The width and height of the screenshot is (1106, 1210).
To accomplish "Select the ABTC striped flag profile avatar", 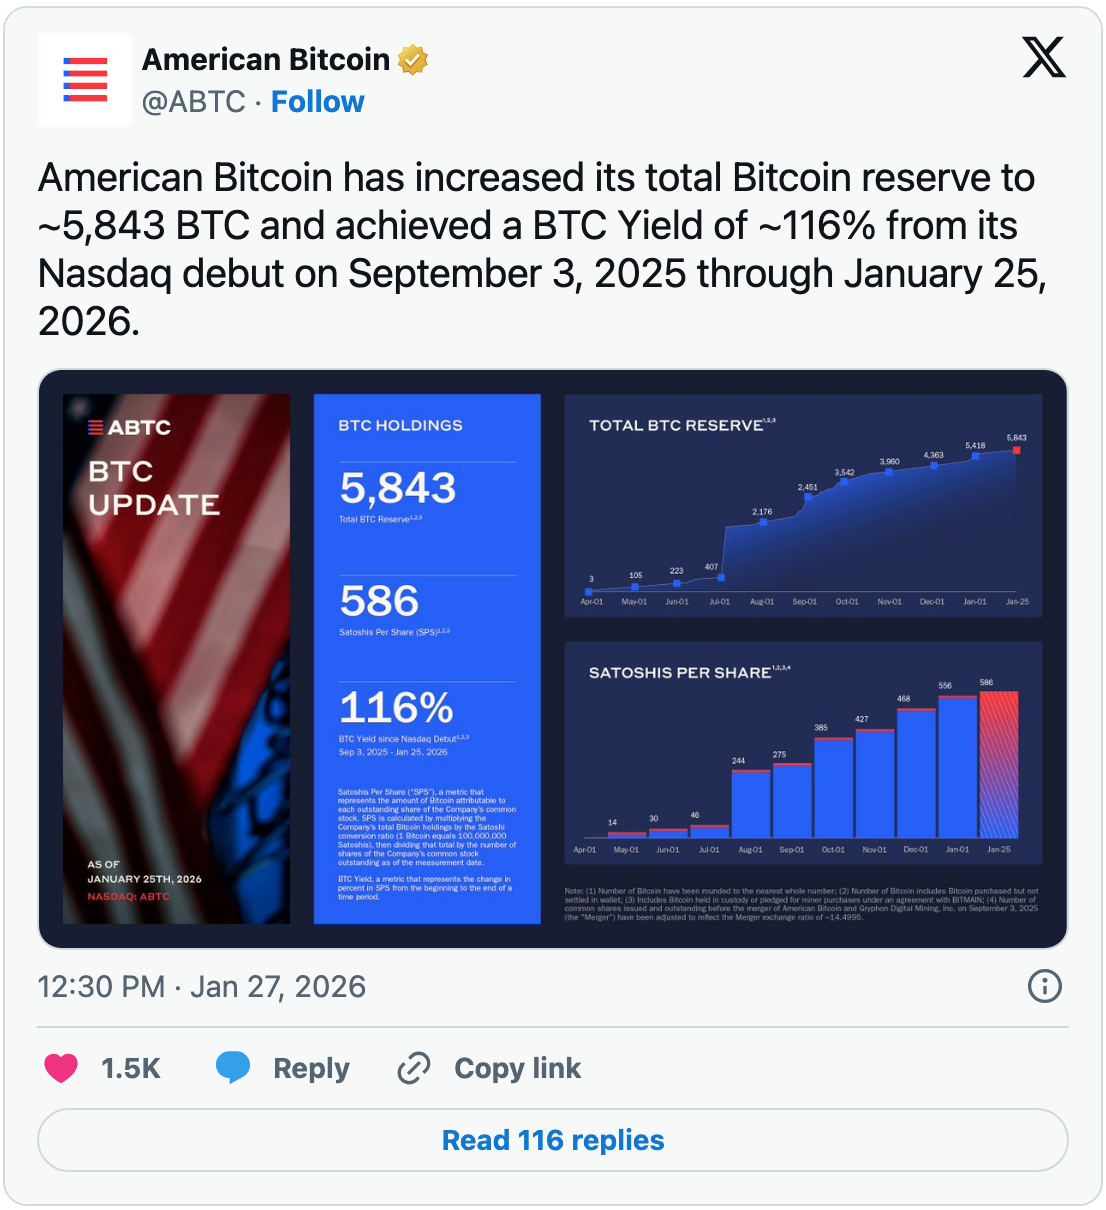I will (x=85, y=80).
